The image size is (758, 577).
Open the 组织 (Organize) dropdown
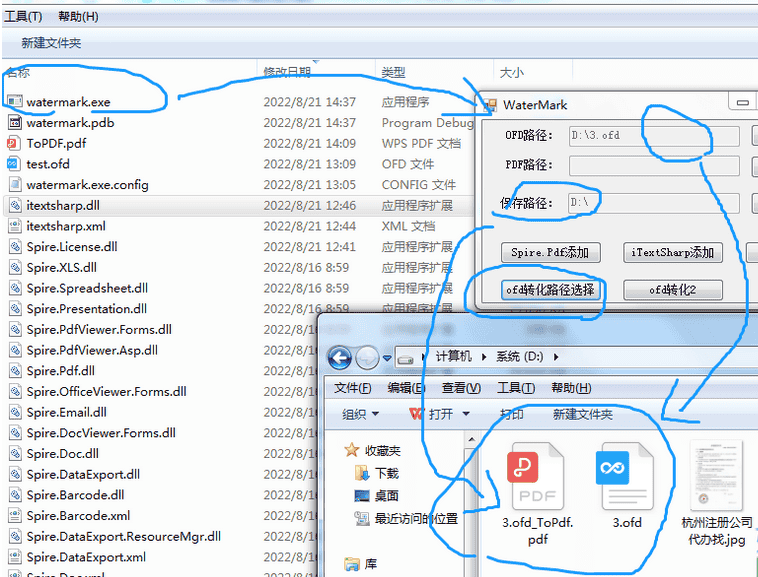(x=360, y=414)
